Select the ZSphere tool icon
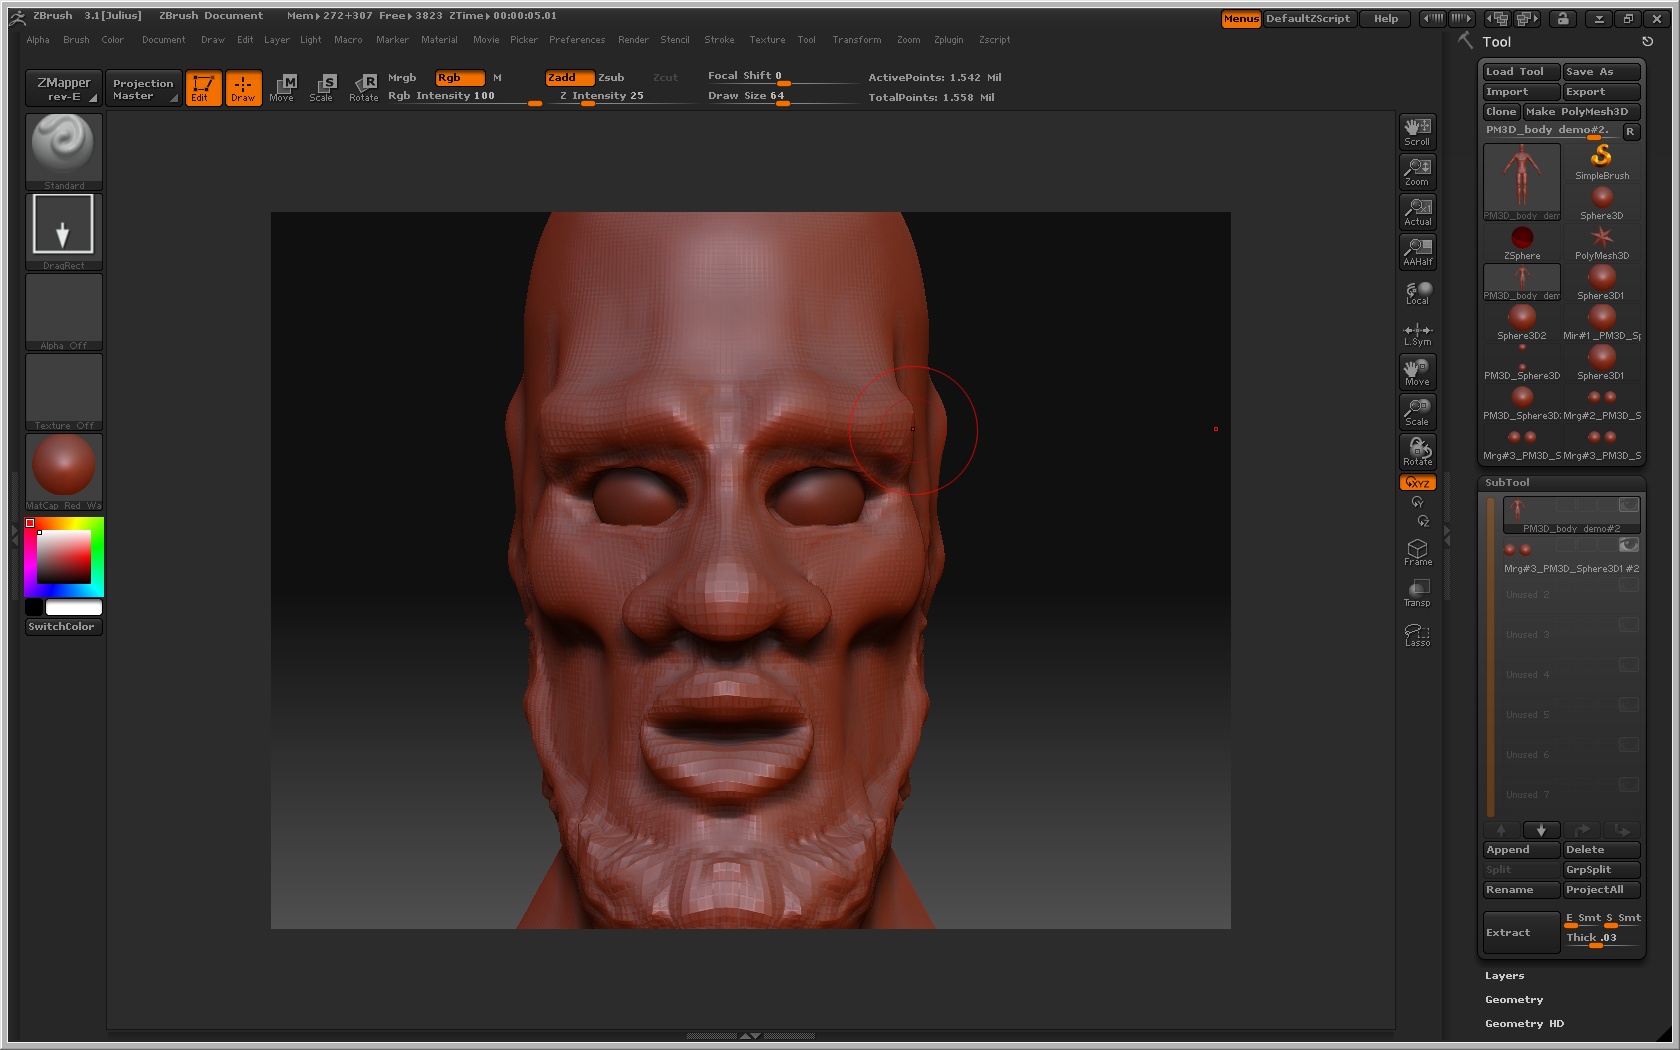The height and width of the screenshot is (1050, 1680). click(1521, 241)
